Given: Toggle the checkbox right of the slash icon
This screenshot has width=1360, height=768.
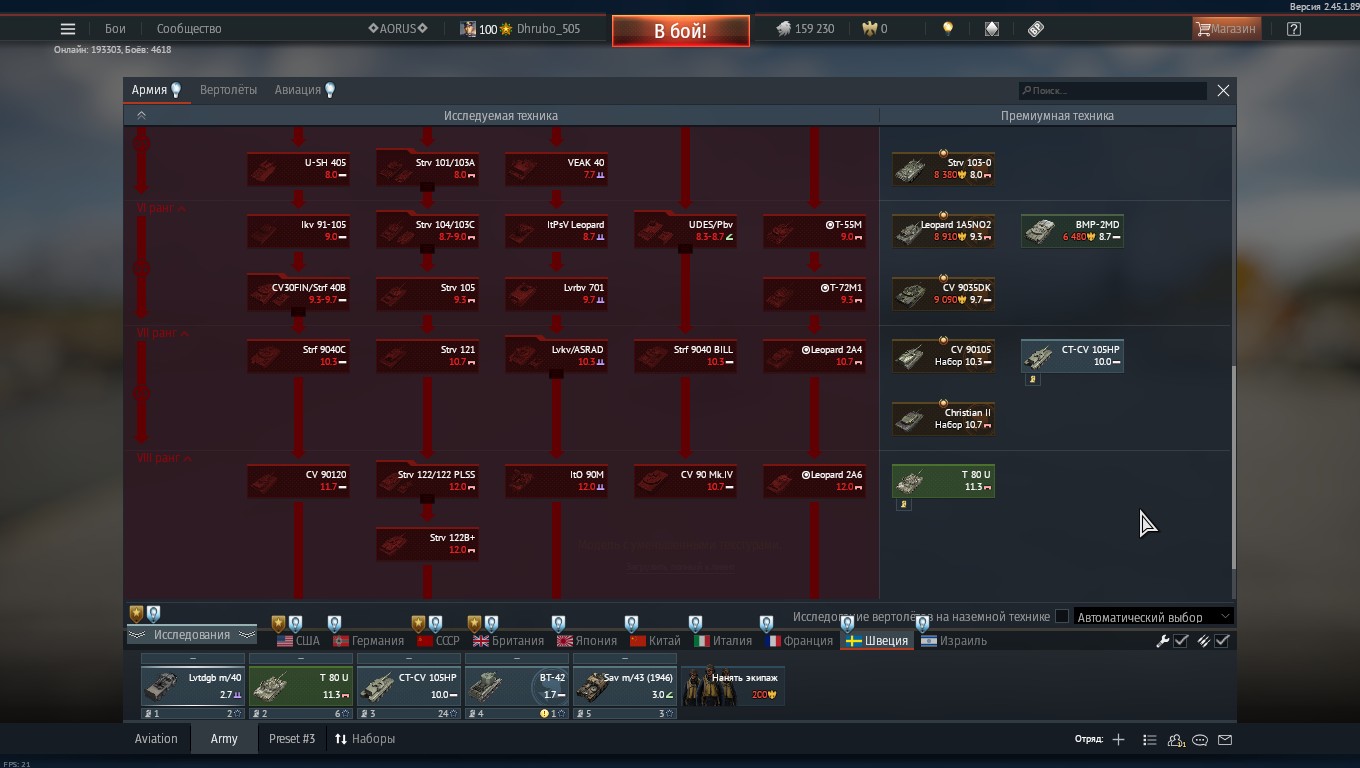Looking at the screenshot, I should (1222, 641).
